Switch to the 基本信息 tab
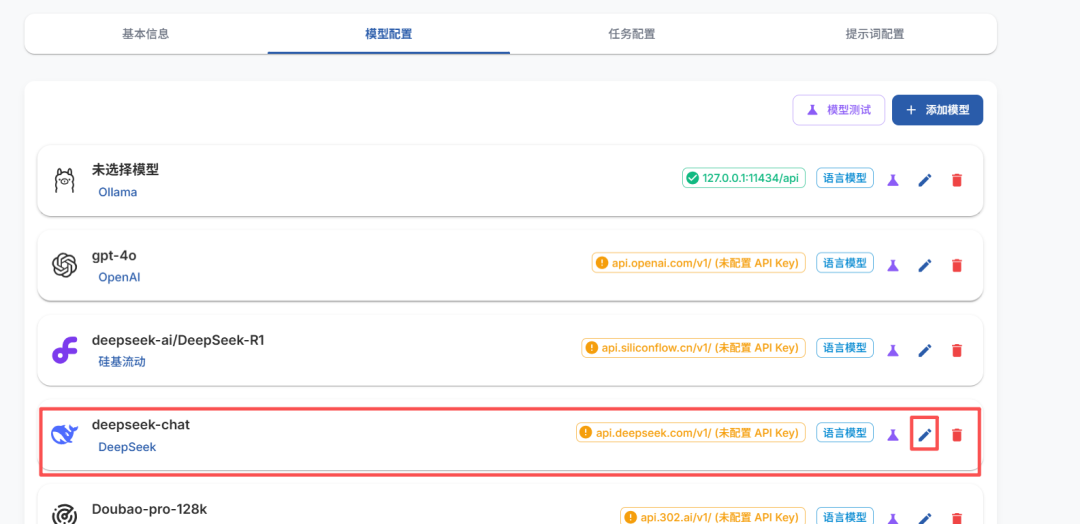The height and width of the screenshot is (524, 1080). click(146, 34)
